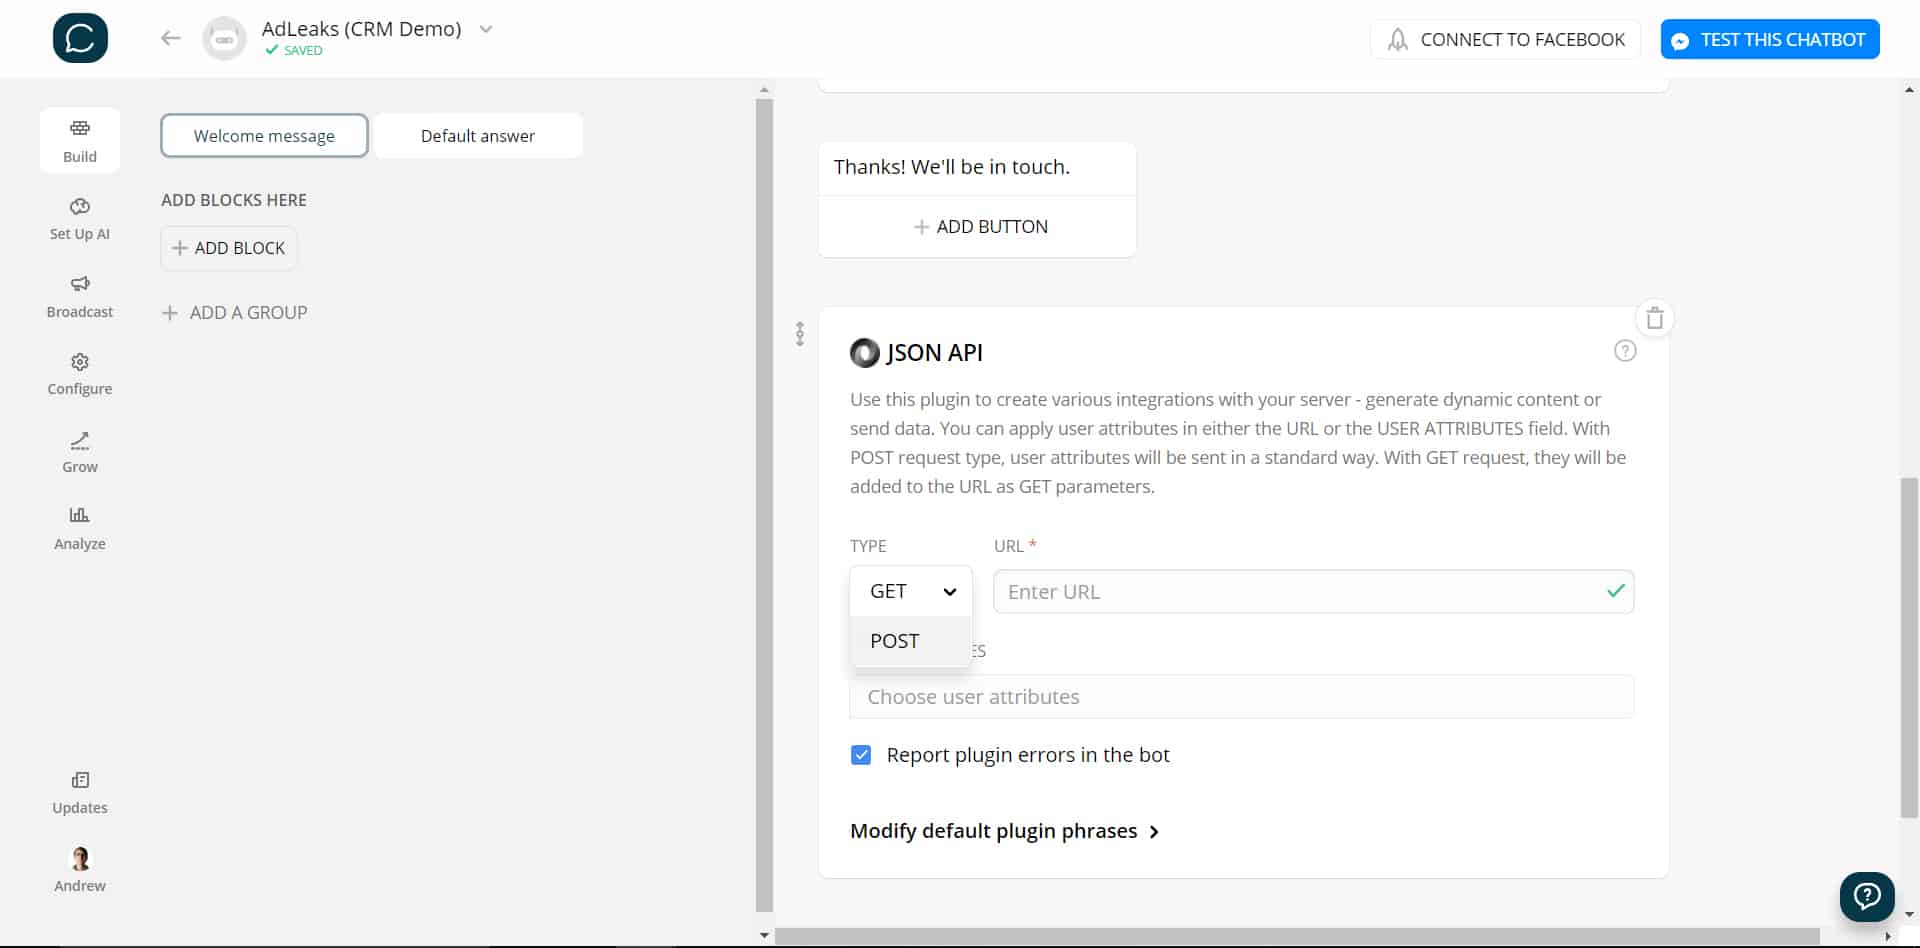Click the page scroll-up arrow at top right

[1910, 90]
